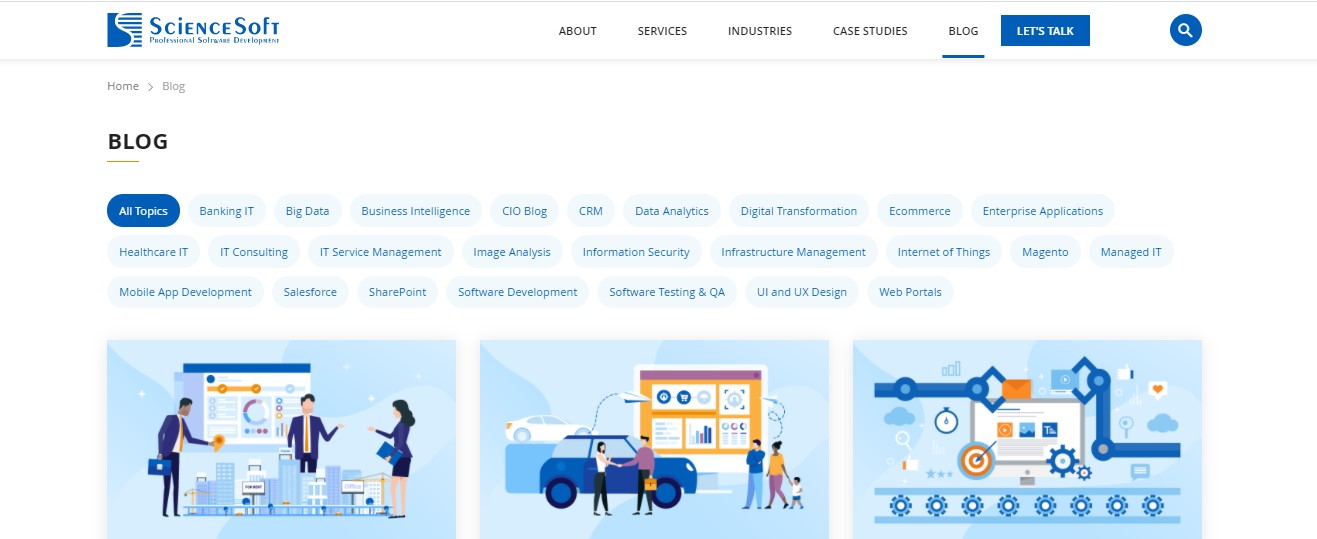Viewport: 1317px width, 539px height.
Task: Open the search magnifier icon
Action: point(1185,30)
